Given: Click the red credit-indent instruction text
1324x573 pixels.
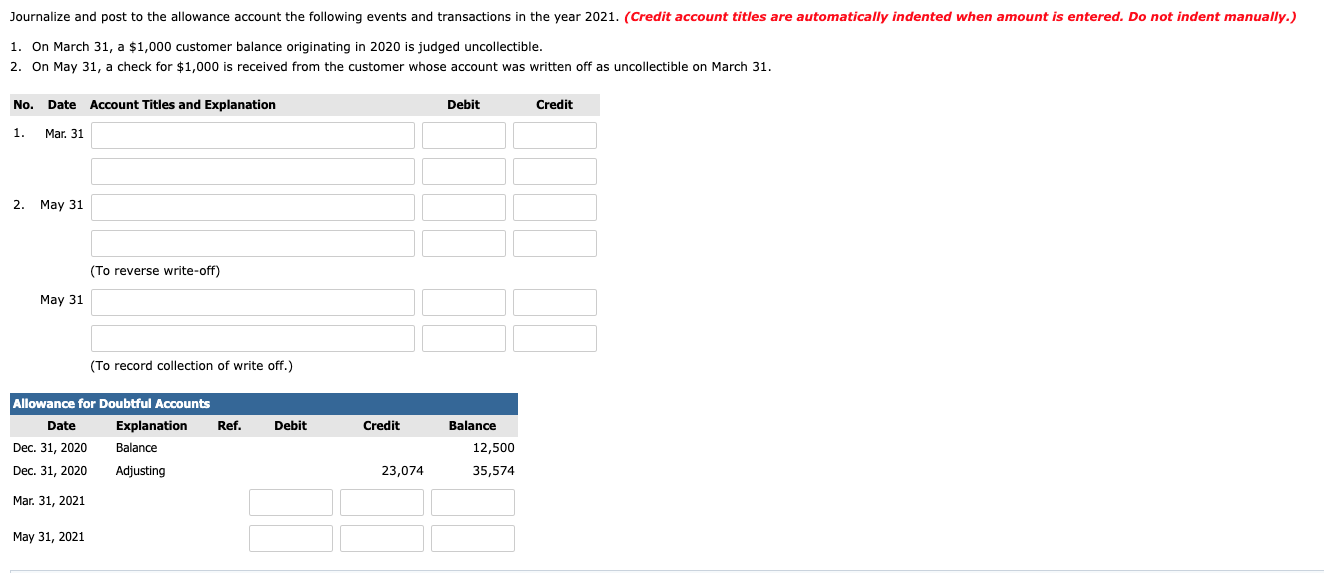Looking at the screenshot, I should (960, 18).
